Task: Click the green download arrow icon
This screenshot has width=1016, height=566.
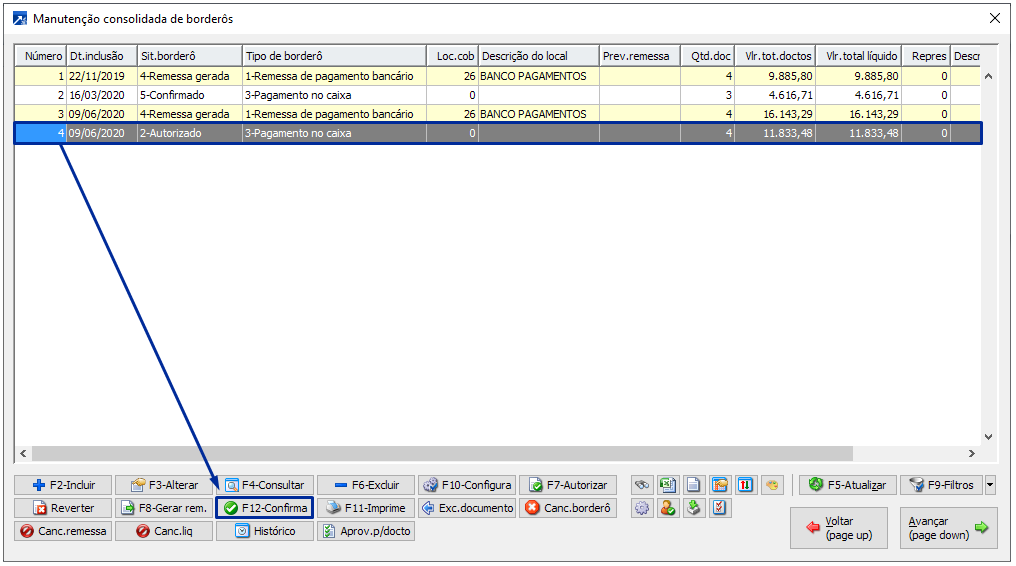Action: tap(693, 508)
